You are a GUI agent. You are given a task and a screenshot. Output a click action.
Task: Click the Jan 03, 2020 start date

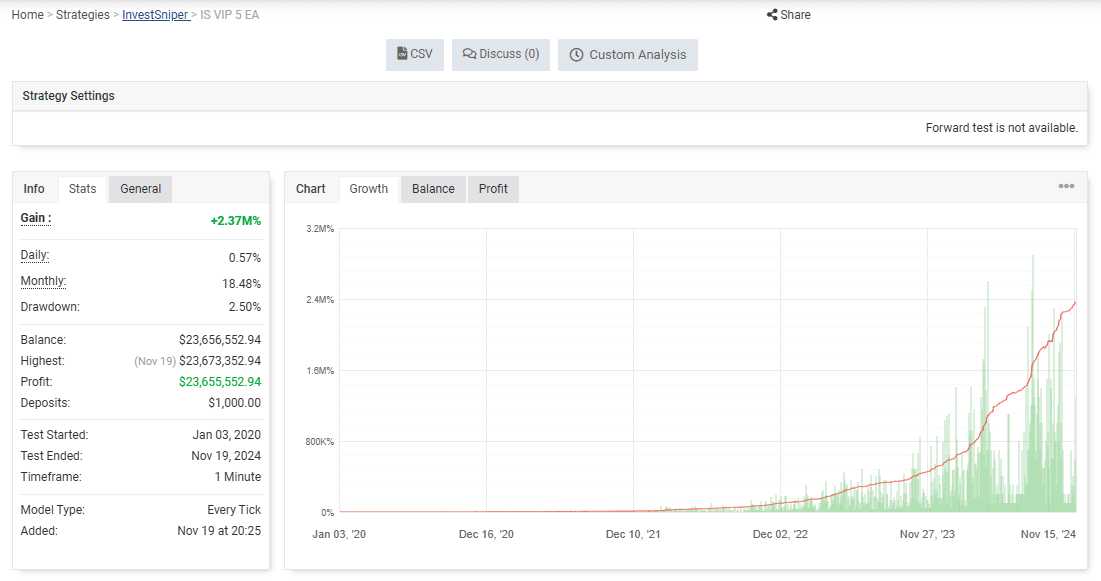click(227, 435)
